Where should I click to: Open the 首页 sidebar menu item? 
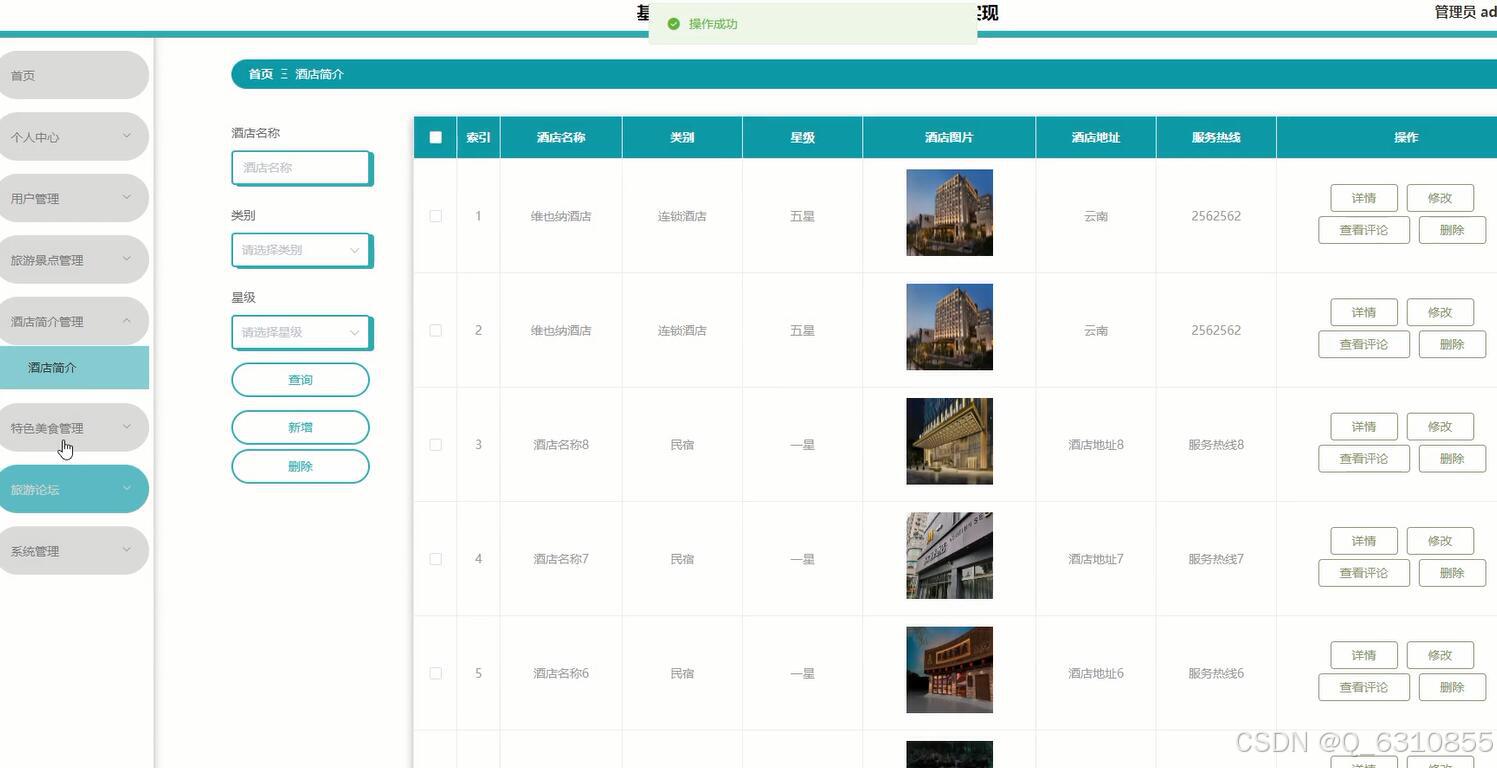[x=72, y=75]
